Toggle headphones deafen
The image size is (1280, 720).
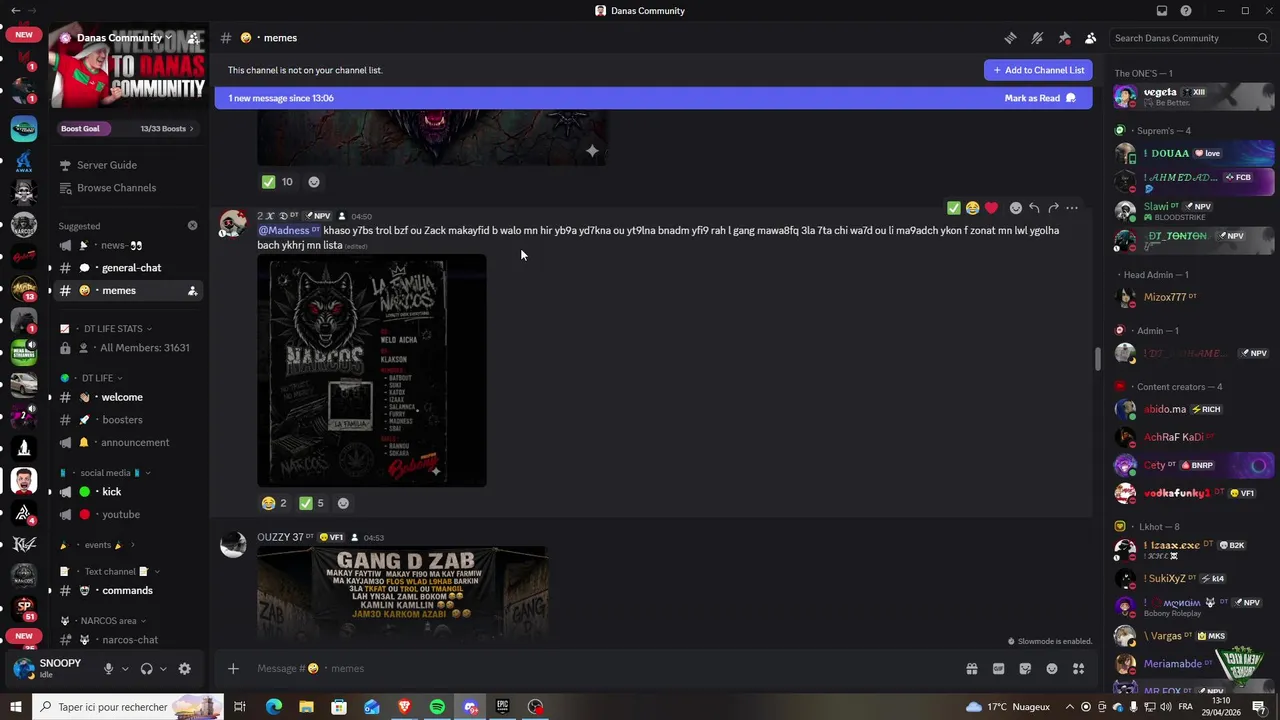coord(146,668)
